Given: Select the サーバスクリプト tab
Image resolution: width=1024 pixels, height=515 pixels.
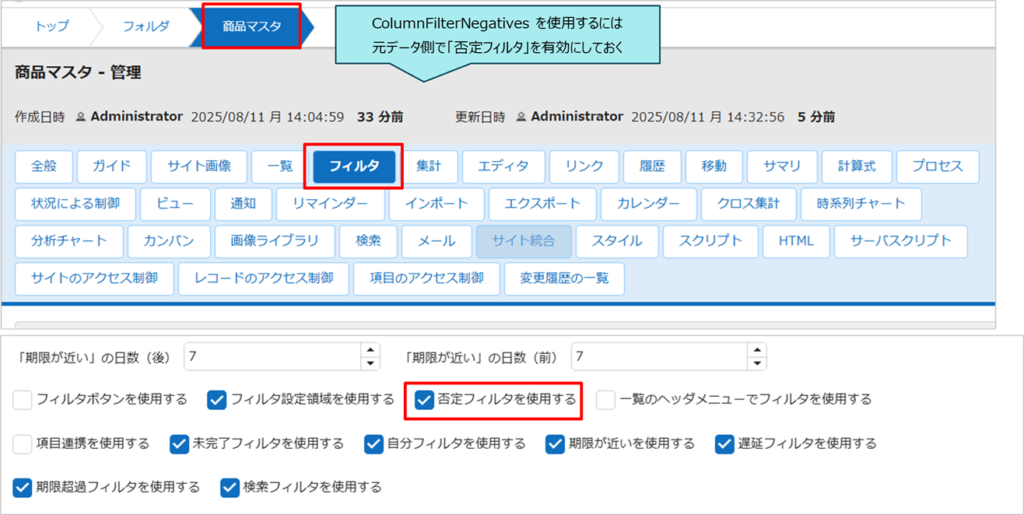Looking at the screenshot, I should [901, 241].
